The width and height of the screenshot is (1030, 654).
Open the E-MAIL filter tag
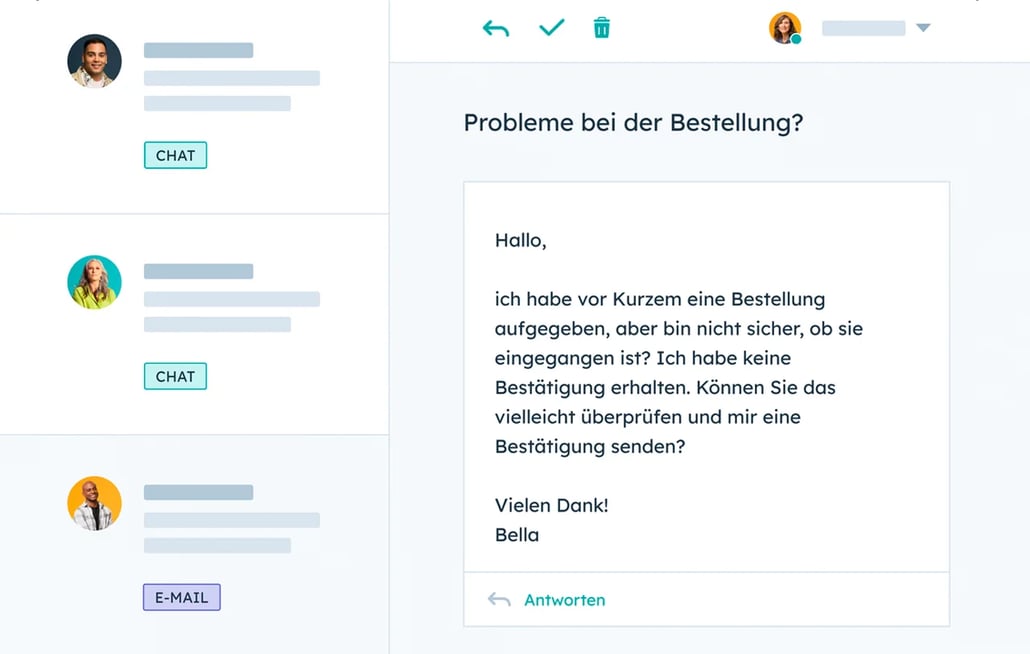[181, 597]
